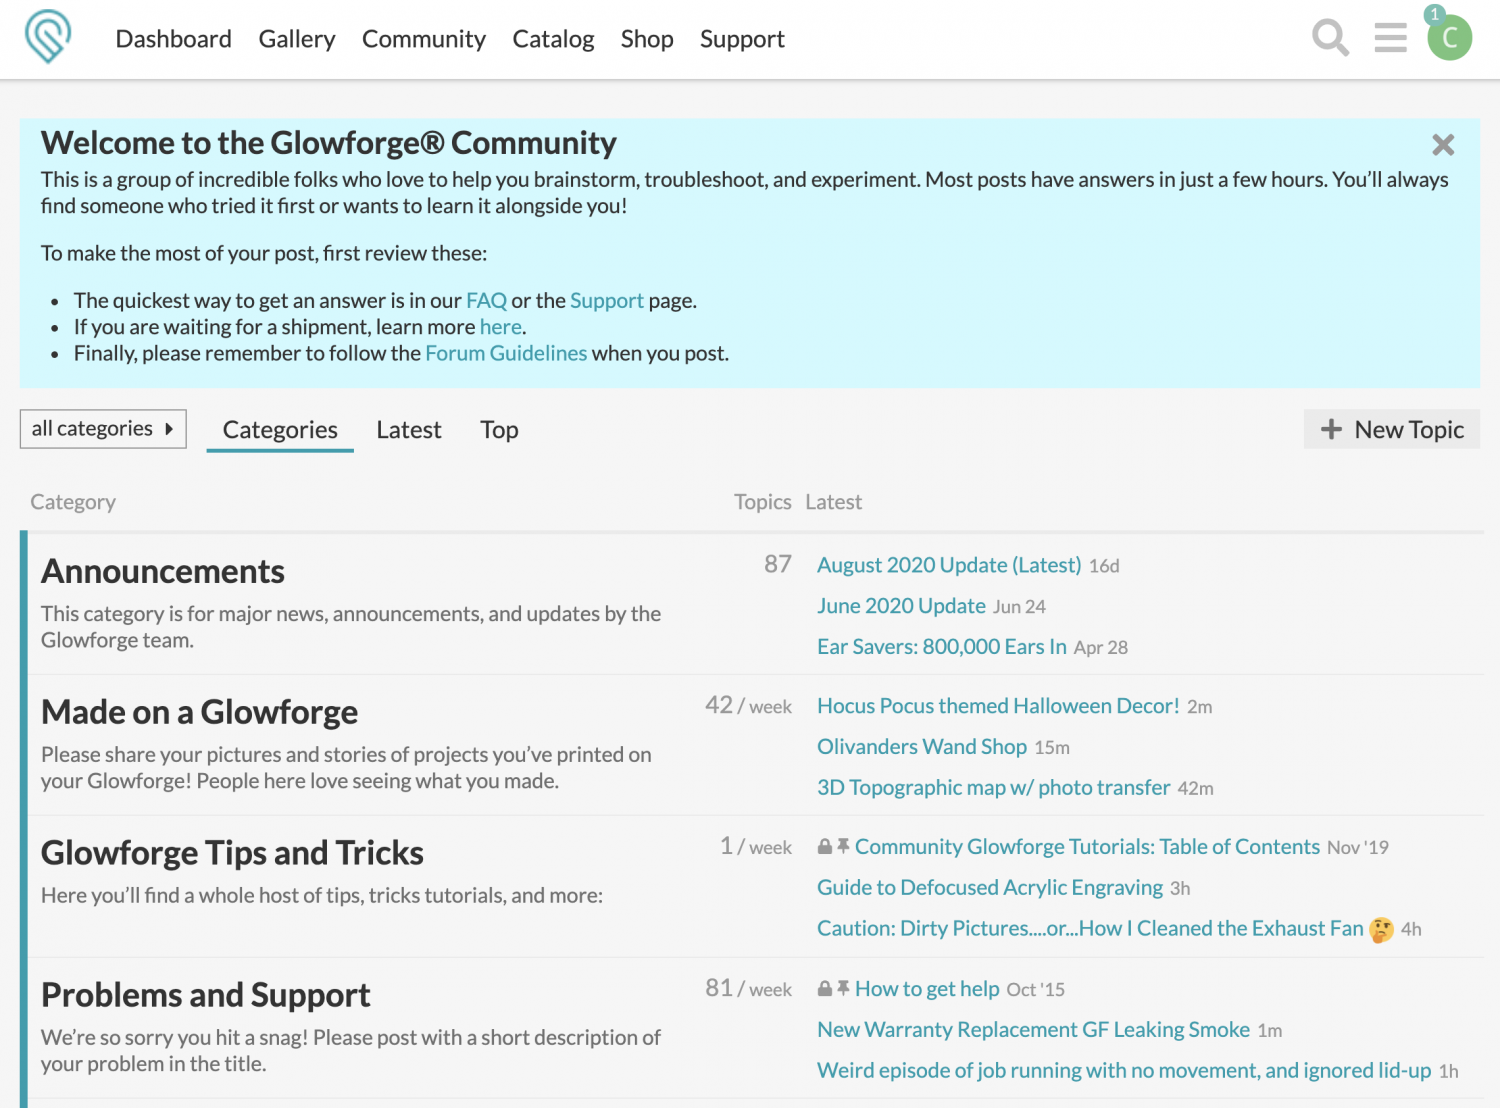Click the Glowforge logo icon

pyautogui.click(x=47, y=37)
